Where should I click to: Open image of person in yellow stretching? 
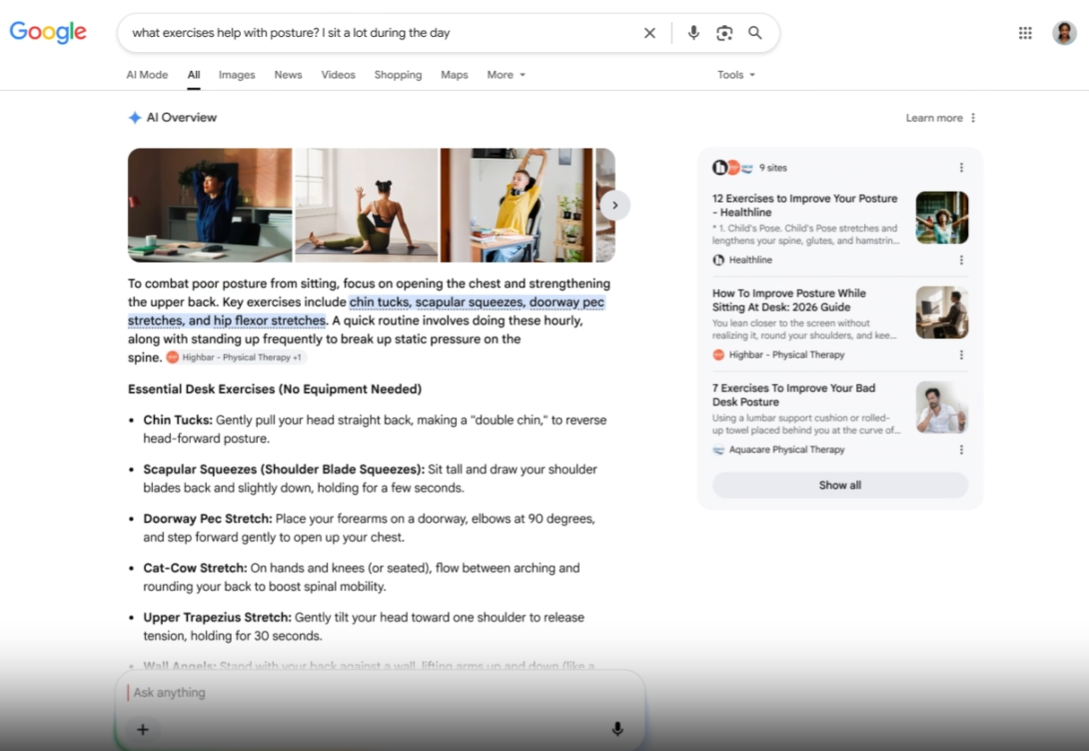coord(517,205)
